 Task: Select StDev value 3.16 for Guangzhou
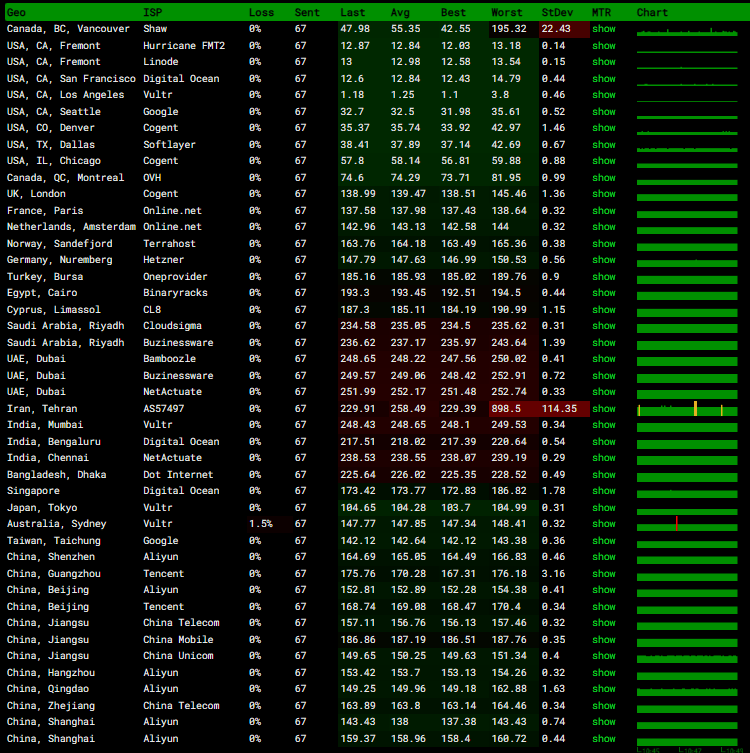click(x=553, y=574)
